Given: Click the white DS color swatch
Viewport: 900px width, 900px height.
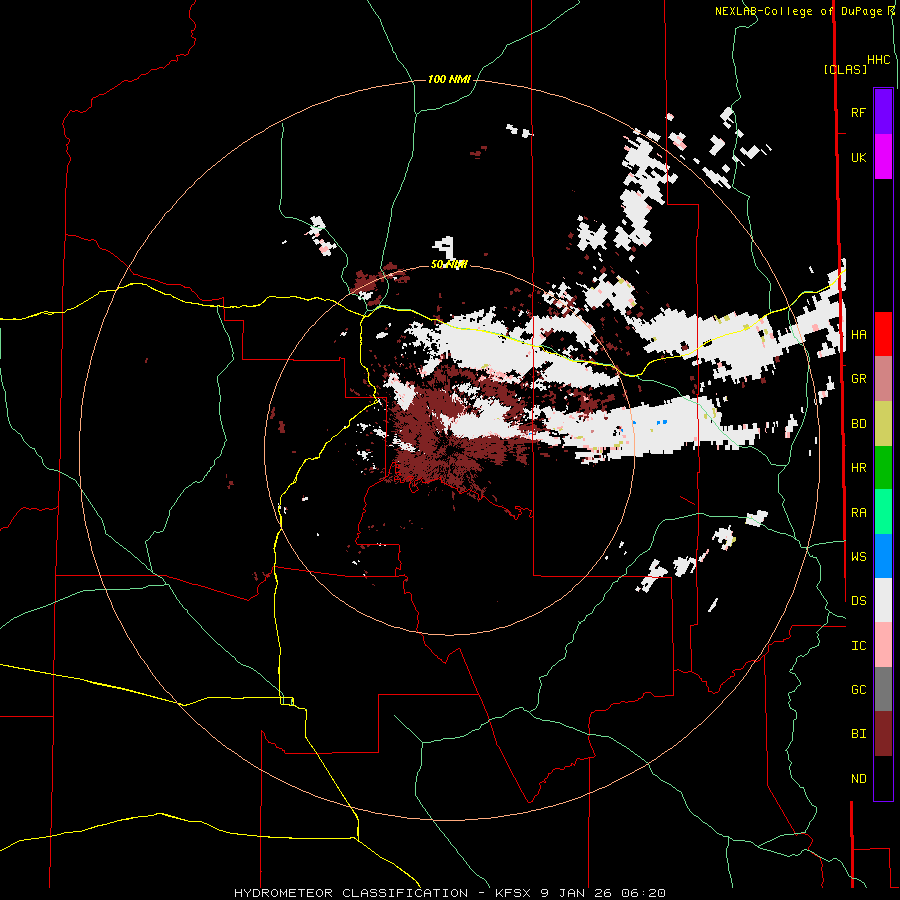Looking at the screenshot, I should (883, 600).
